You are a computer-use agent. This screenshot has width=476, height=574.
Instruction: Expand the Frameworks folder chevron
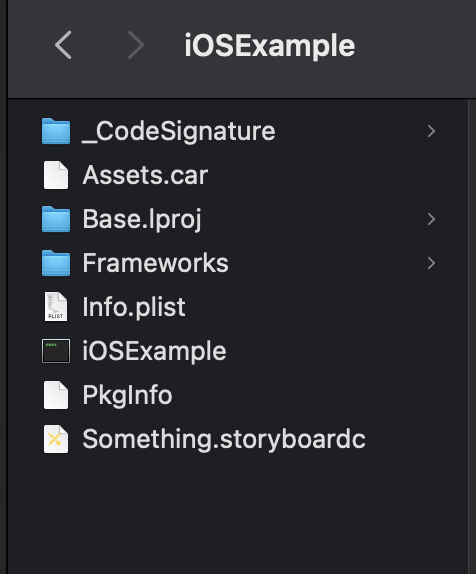coord(431,263)
